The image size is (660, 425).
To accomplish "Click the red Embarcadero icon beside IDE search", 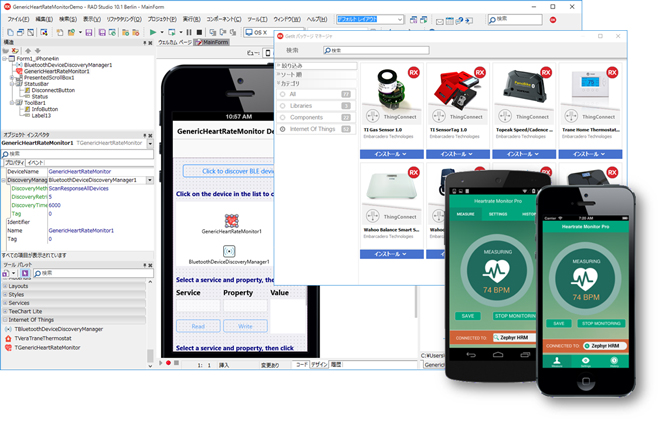I will coord(553,20).
